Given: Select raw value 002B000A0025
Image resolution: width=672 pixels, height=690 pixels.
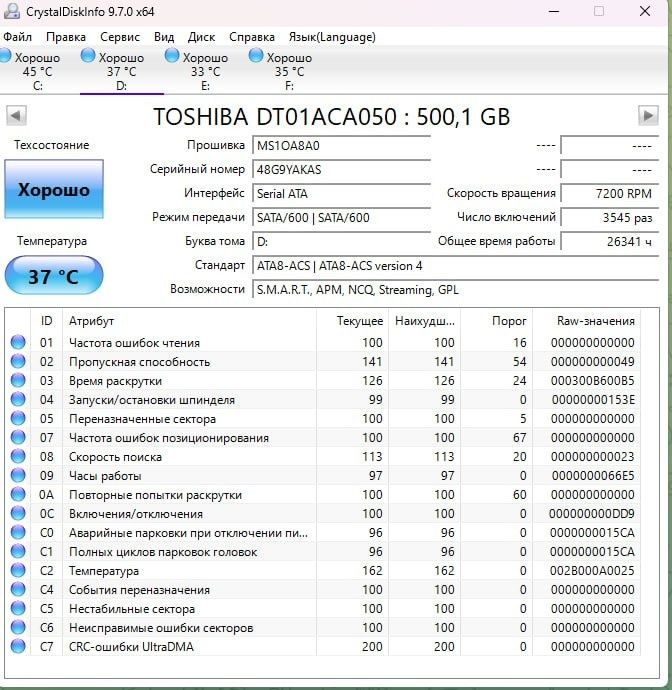Looking at the screenshot, I should tap(592, 571).
